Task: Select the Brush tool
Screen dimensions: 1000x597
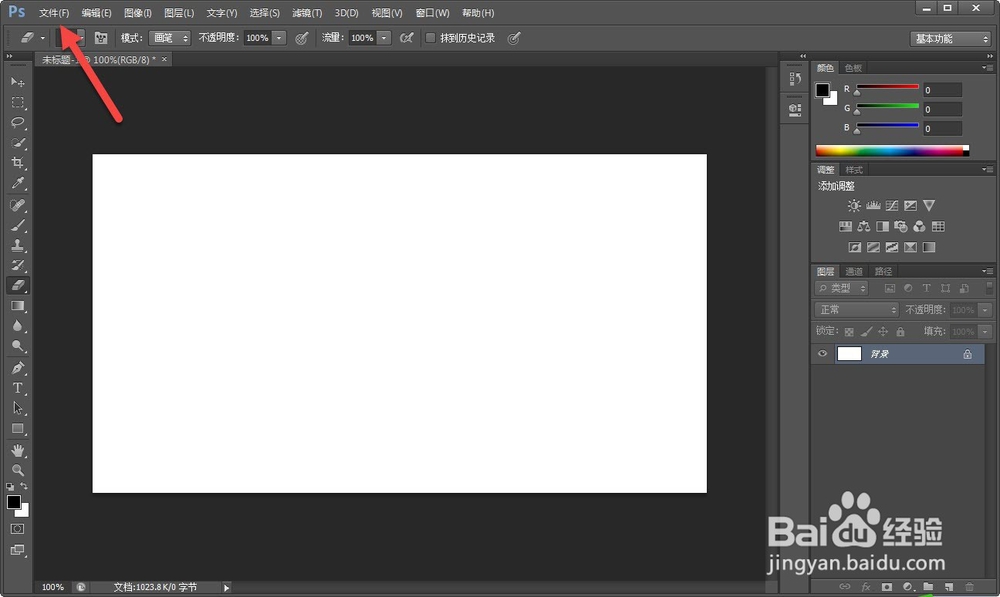Action: coord(17,225)
